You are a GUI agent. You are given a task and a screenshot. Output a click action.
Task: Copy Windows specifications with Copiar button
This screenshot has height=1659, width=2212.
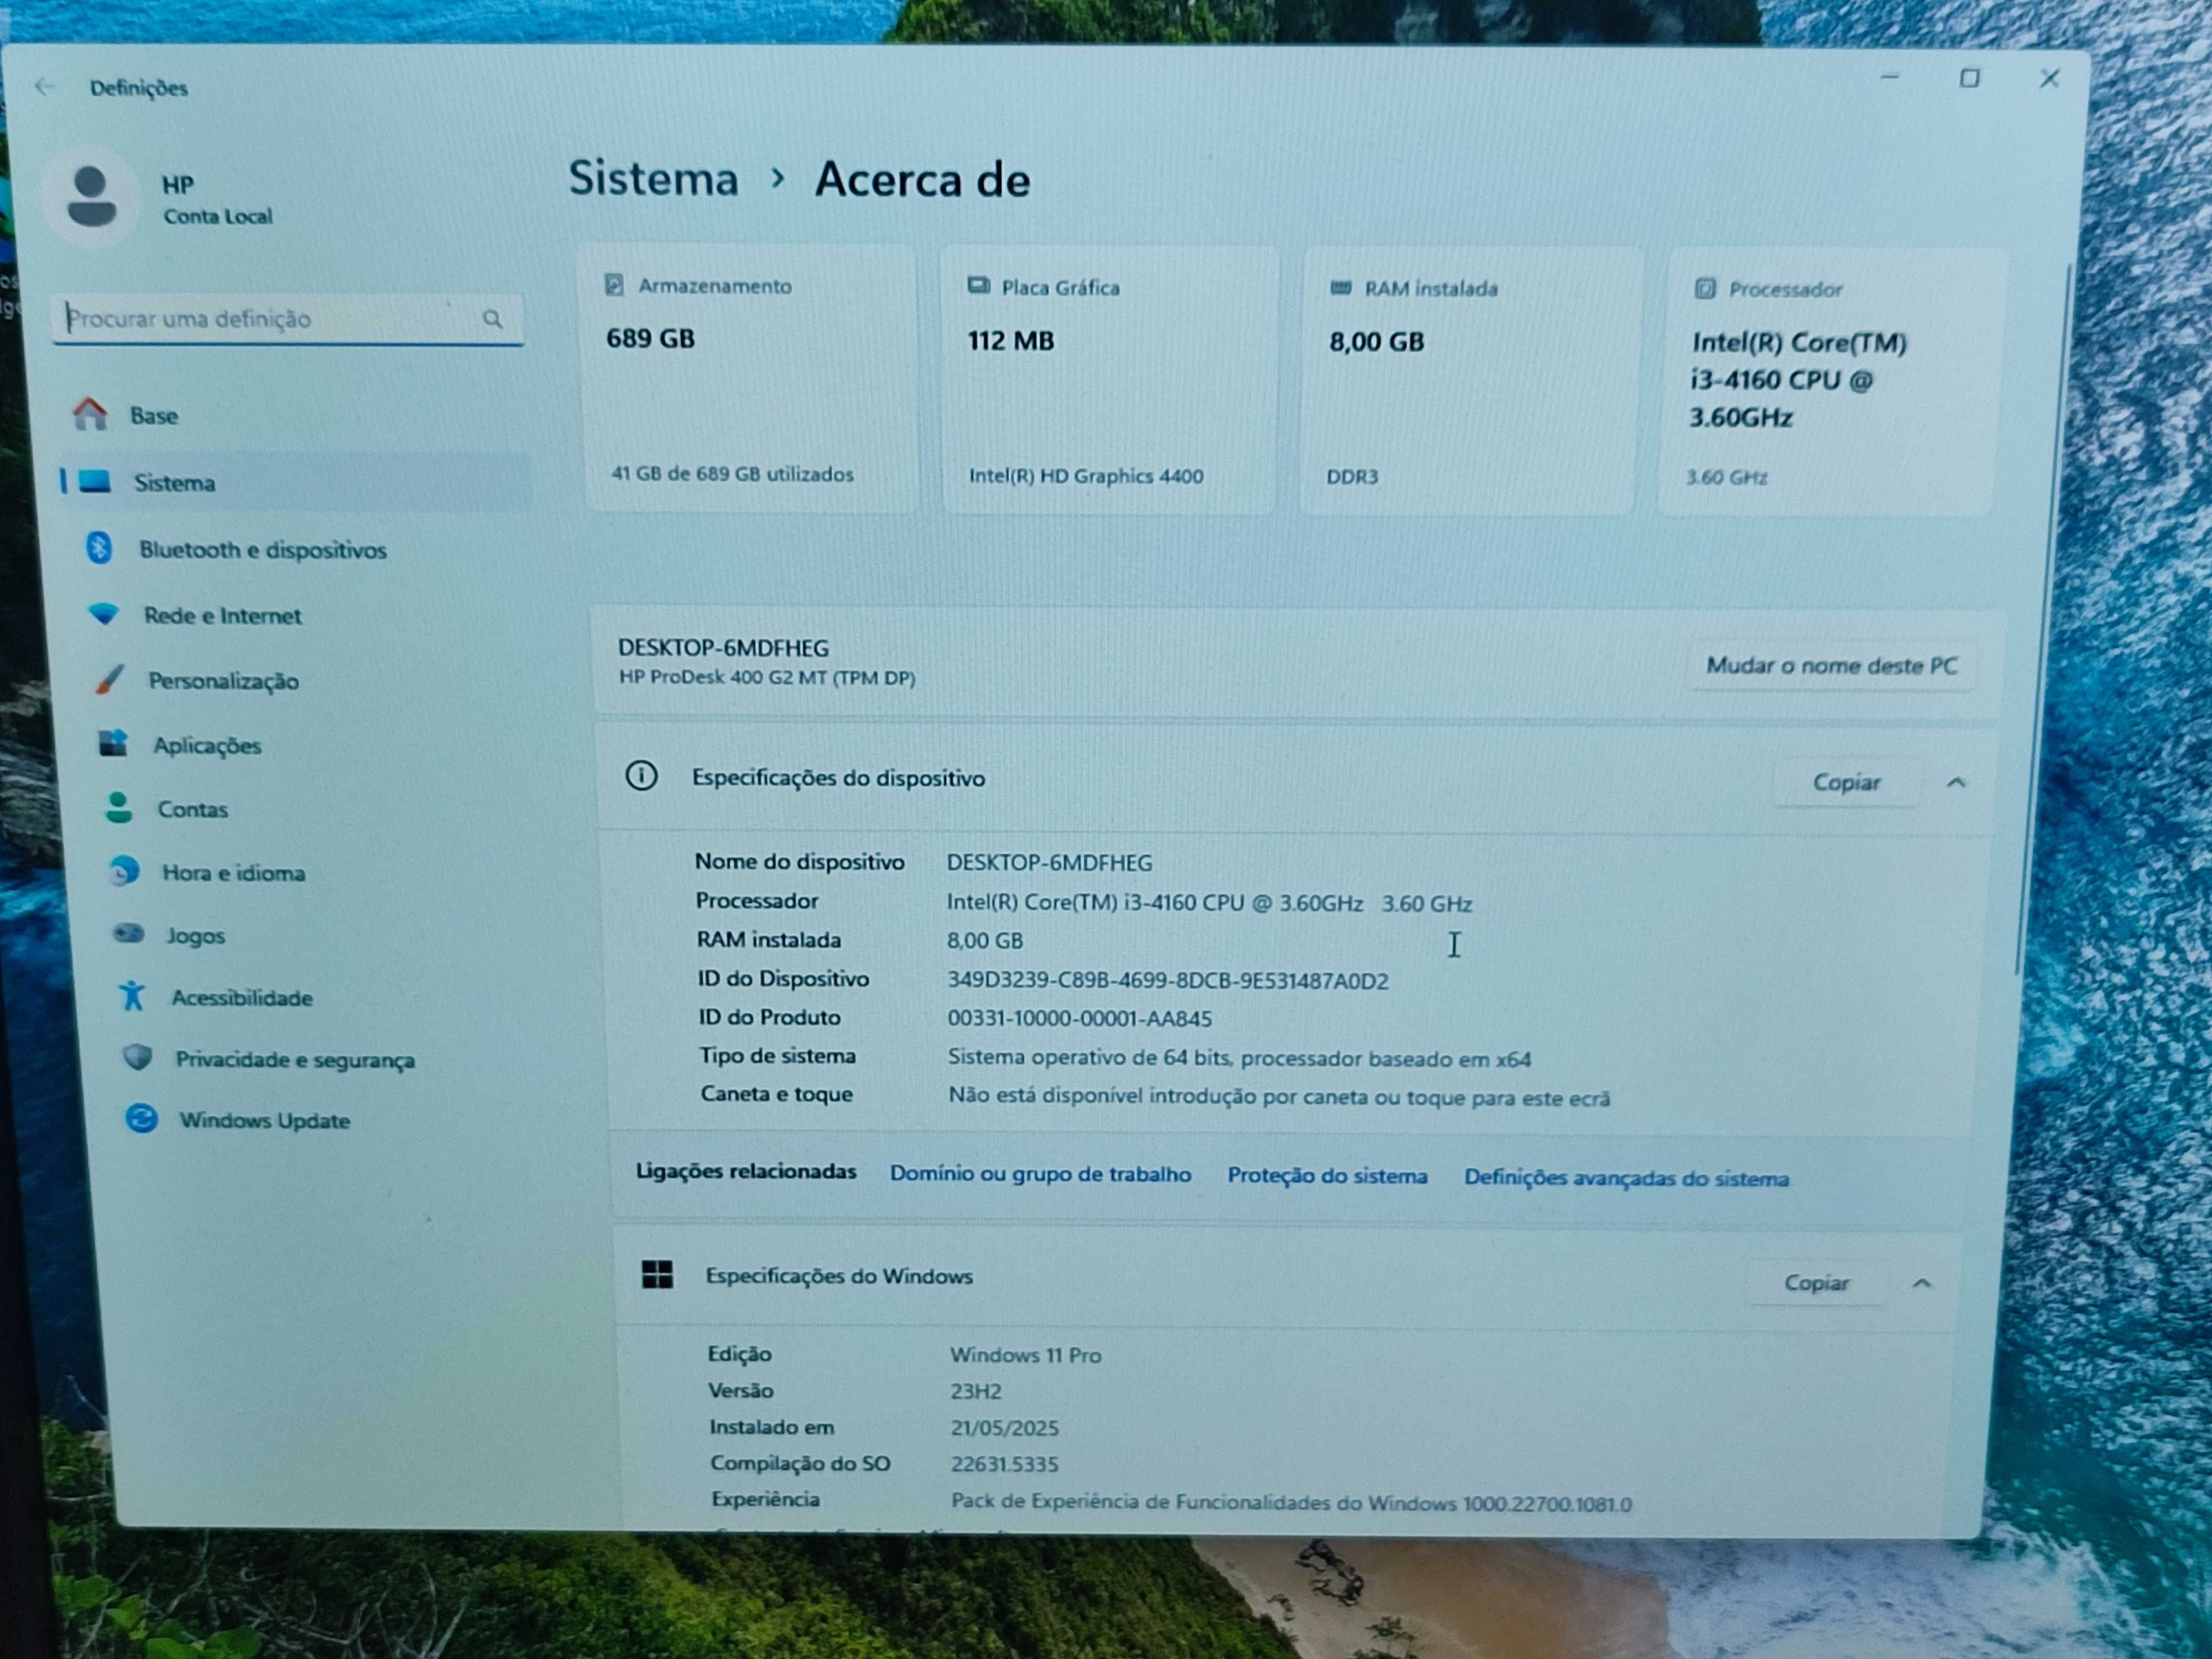(1816, 1283)
